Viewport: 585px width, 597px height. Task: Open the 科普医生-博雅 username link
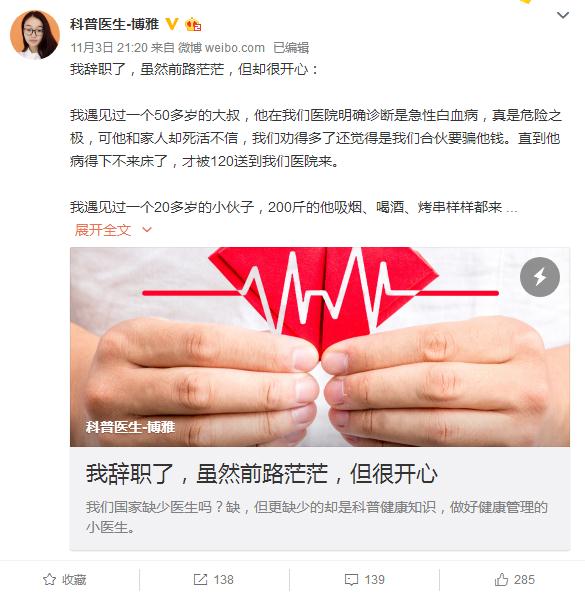pos(114,24)
